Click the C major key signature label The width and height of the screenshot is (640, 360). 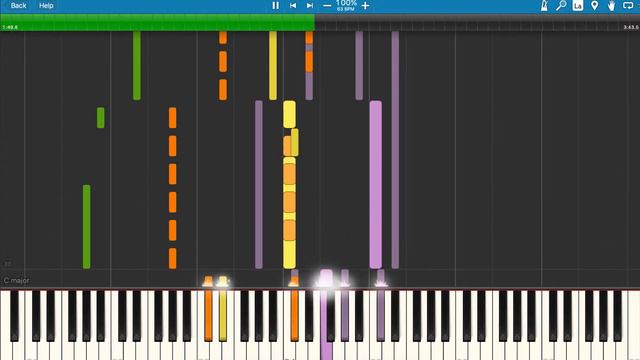16,280
